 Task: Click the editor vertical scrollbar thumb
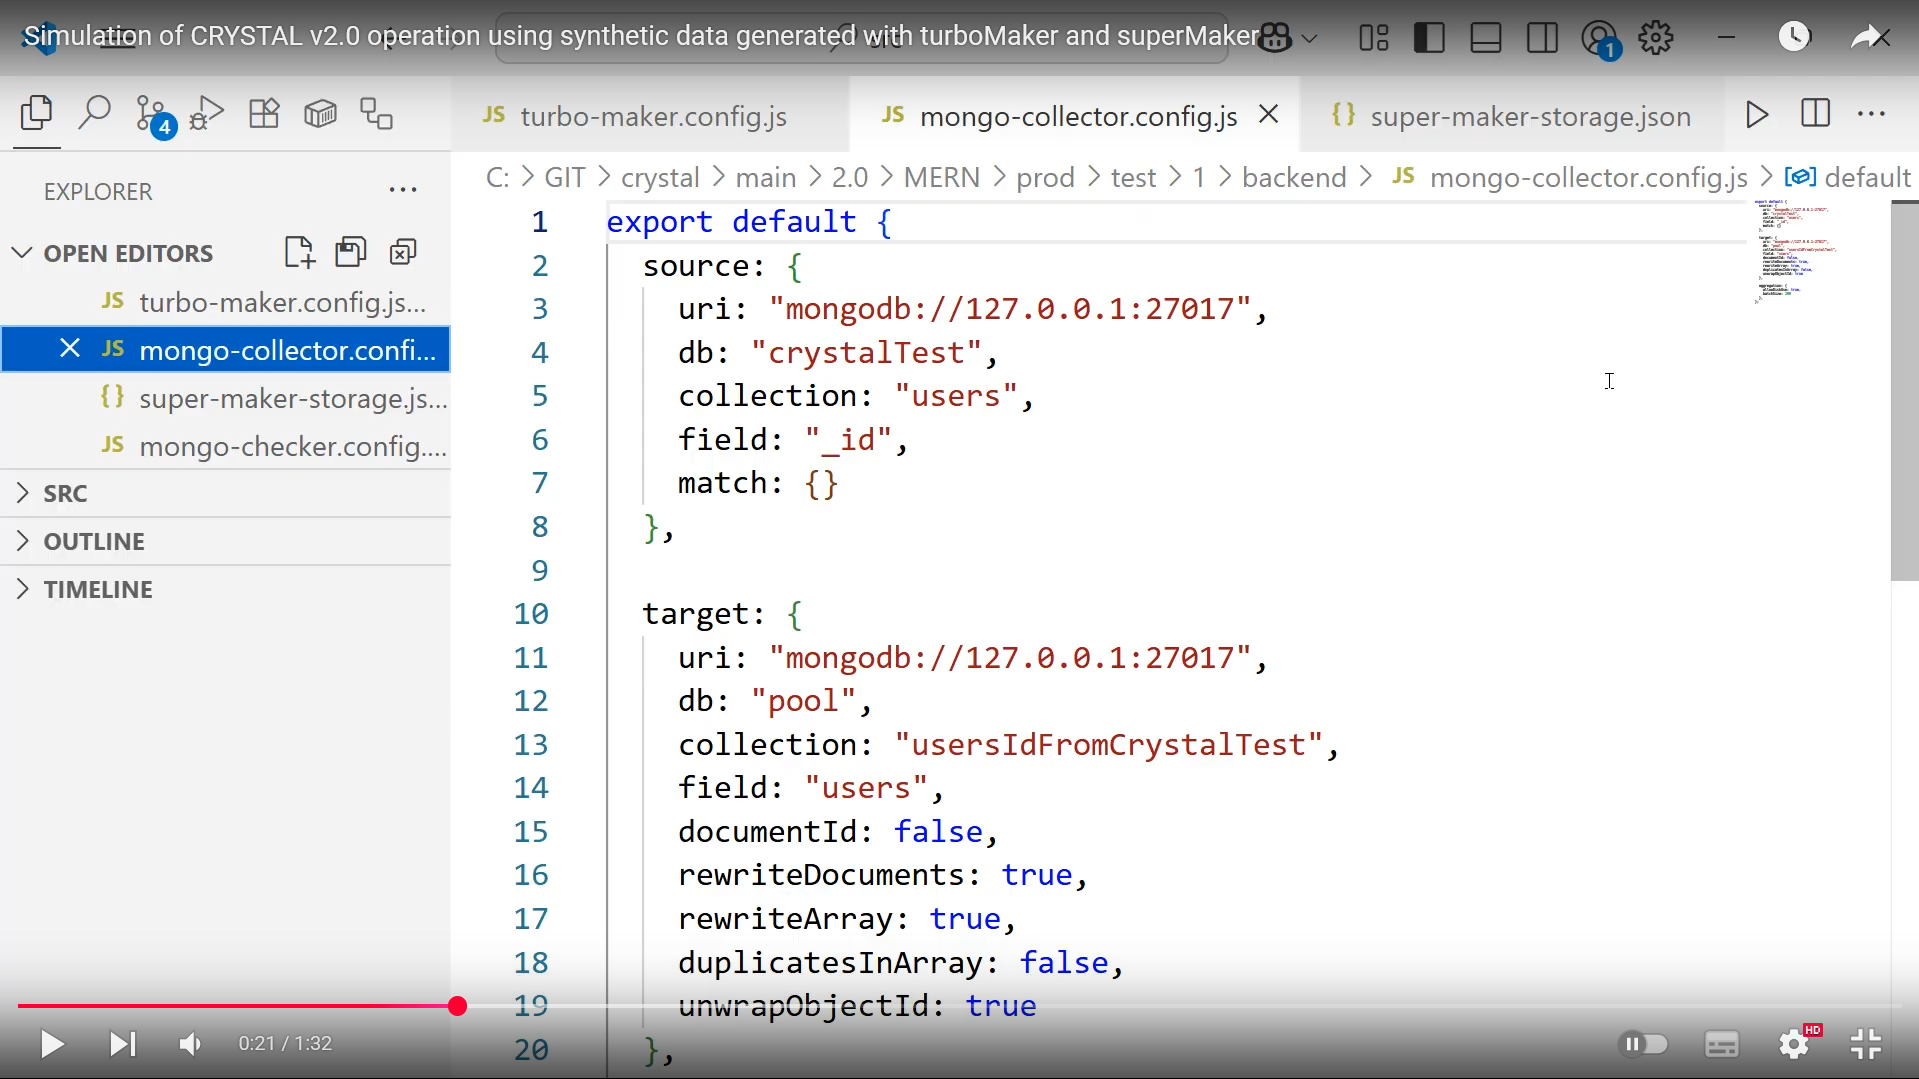point(1904,390)
